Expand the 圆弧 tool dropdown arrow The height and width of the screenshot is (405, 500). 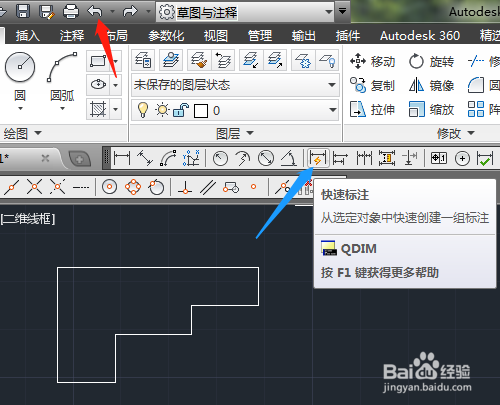coord(62,108)
